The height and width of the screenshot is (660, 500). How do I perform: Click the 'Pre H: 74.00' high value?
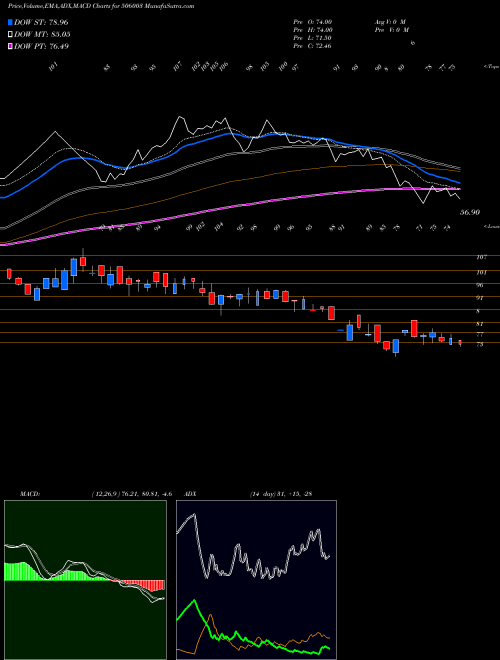[x=313, y=30]
